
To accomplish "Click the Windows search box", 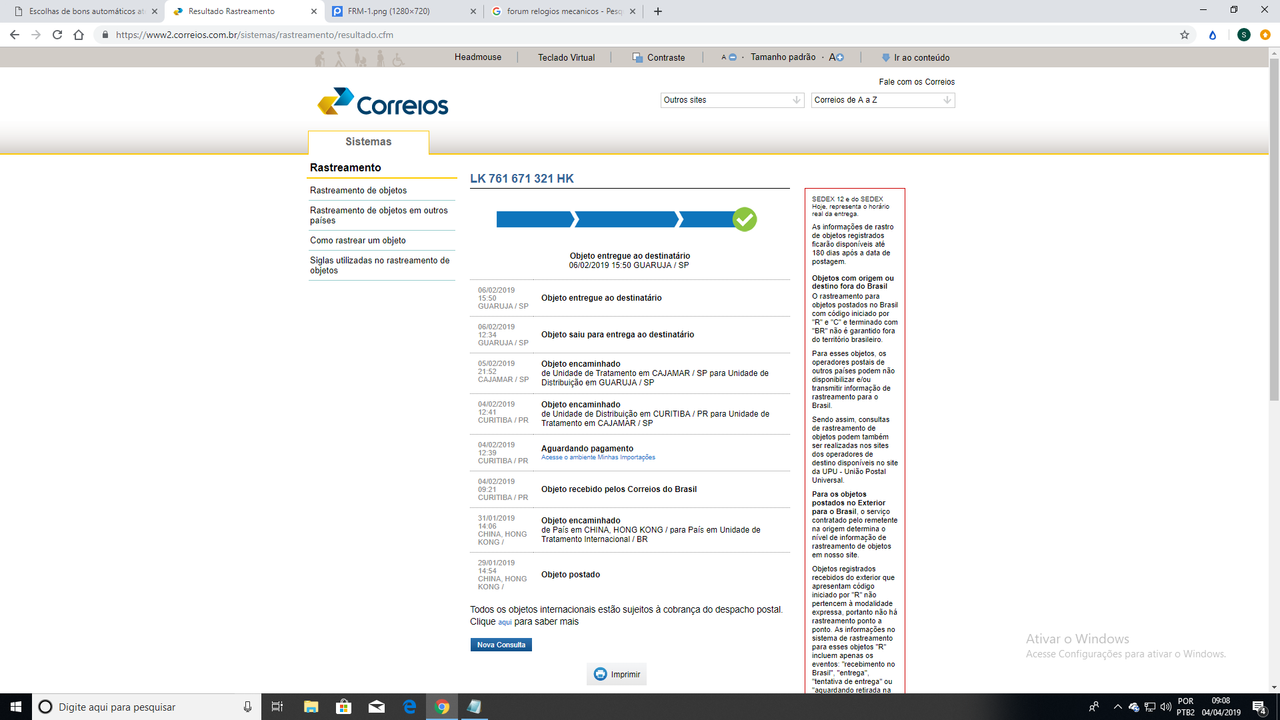I will click(146, 706).
